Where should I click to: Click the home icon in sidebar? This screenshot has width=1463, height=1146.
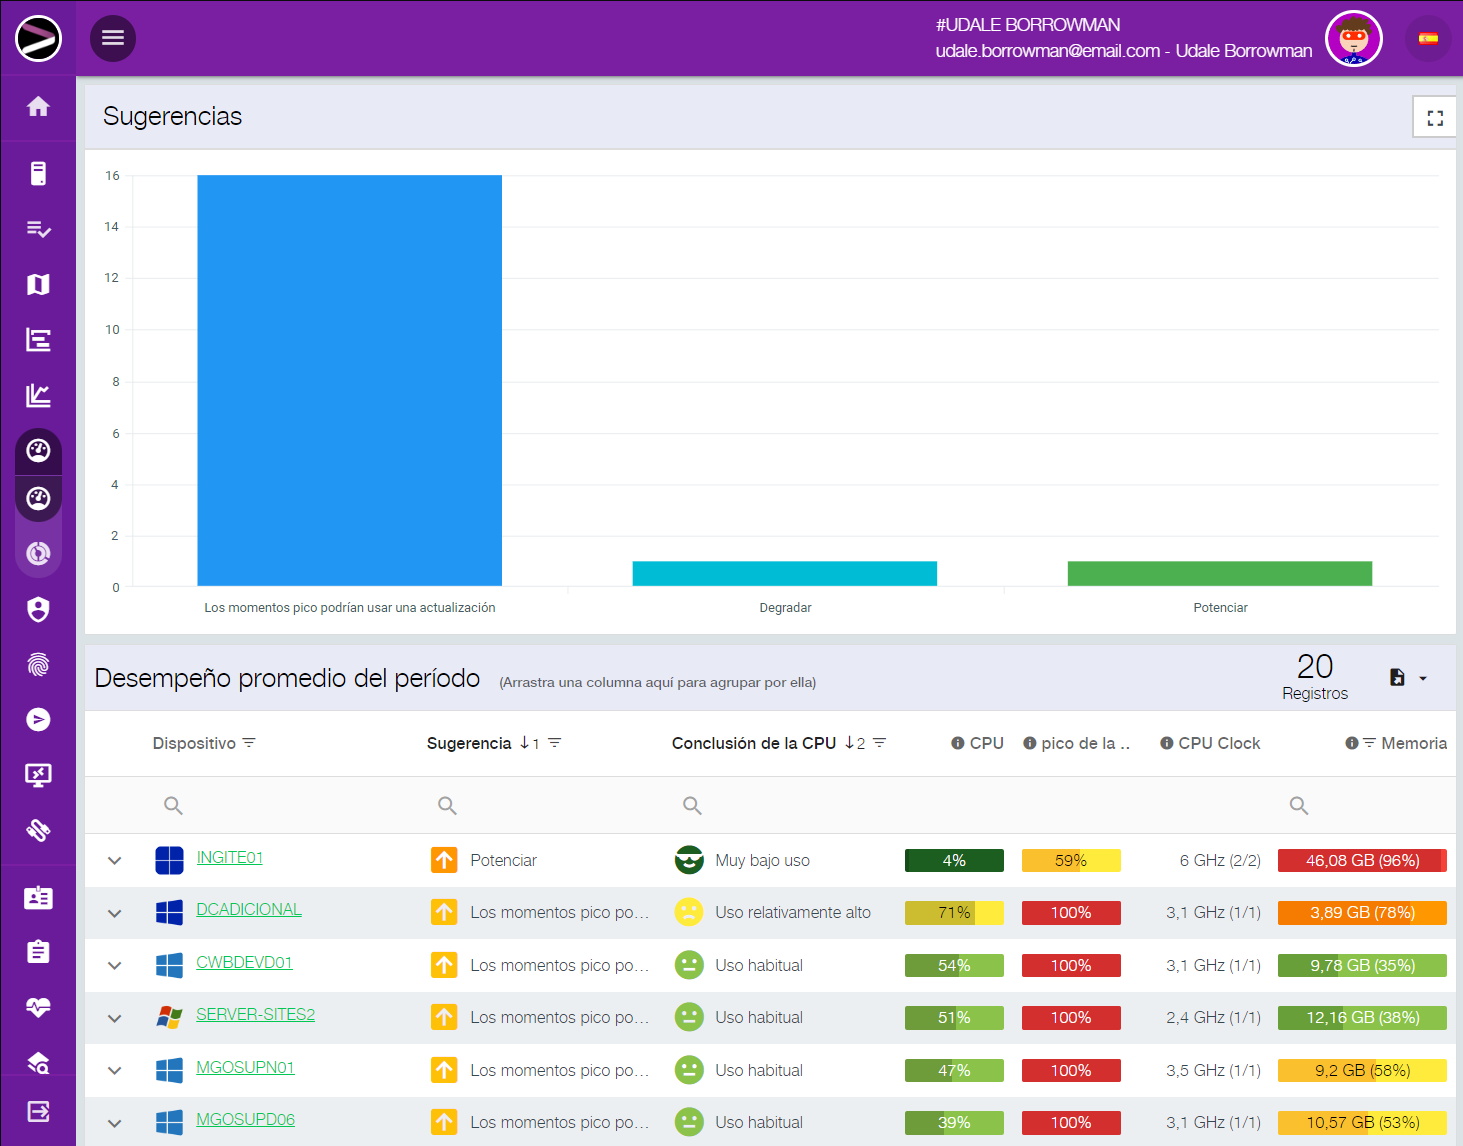(38, 107)
